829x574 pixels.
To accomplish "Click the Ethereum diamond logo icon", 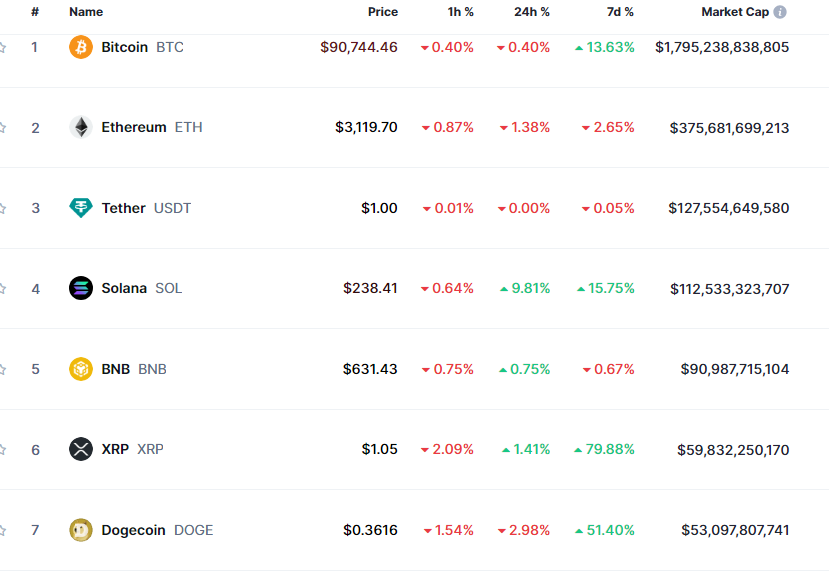I will click(x=80, y=127).
